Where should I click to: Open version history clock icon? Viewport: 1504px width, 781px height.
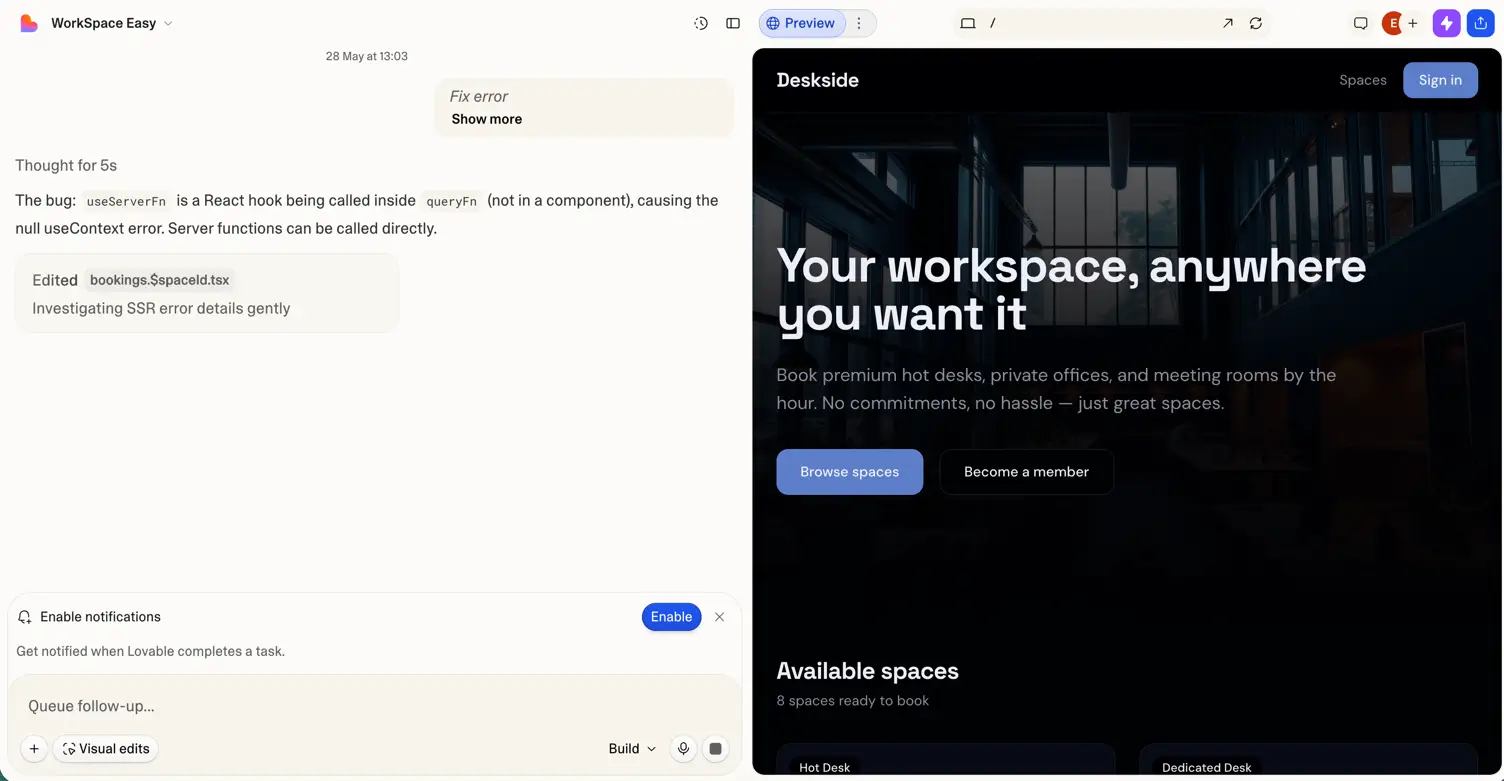[x=701, y=23]
